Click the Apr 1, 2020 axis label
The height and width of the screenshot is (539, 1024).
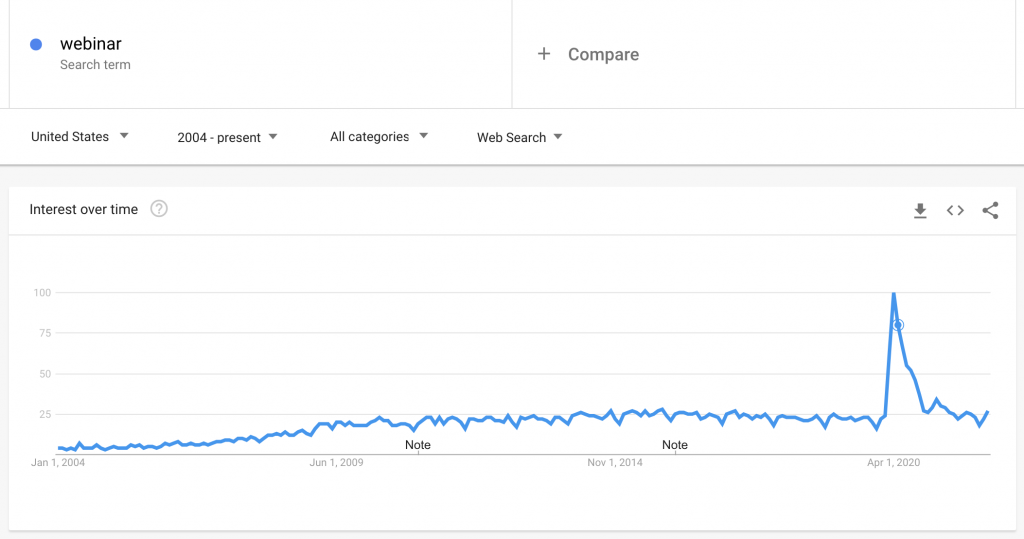click(893, 463)
